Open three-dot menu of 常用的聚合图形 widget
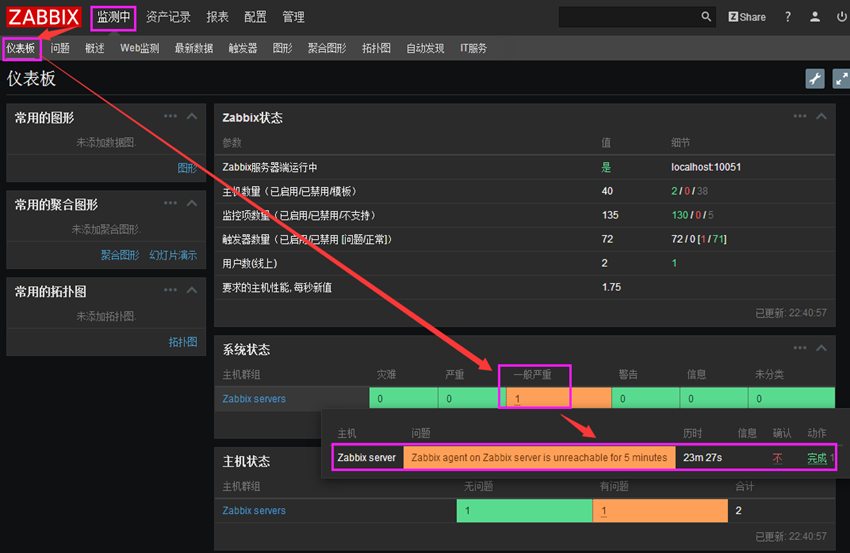Image resolution: width=850 pixels, height=553 pixels. (x=170, y=203)
